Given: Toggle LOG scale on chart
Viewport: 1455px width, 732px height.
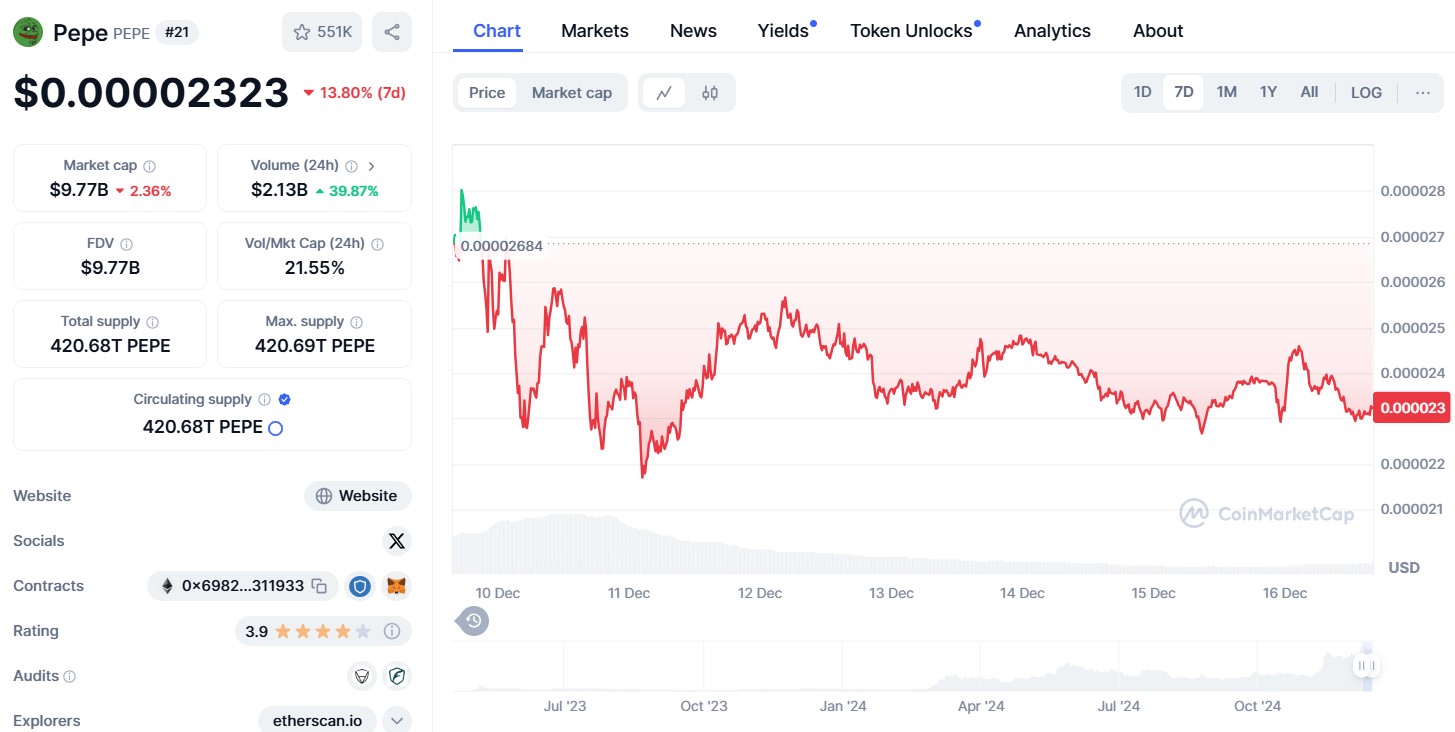Looking at the screenshot, I should pos(1366,92).
